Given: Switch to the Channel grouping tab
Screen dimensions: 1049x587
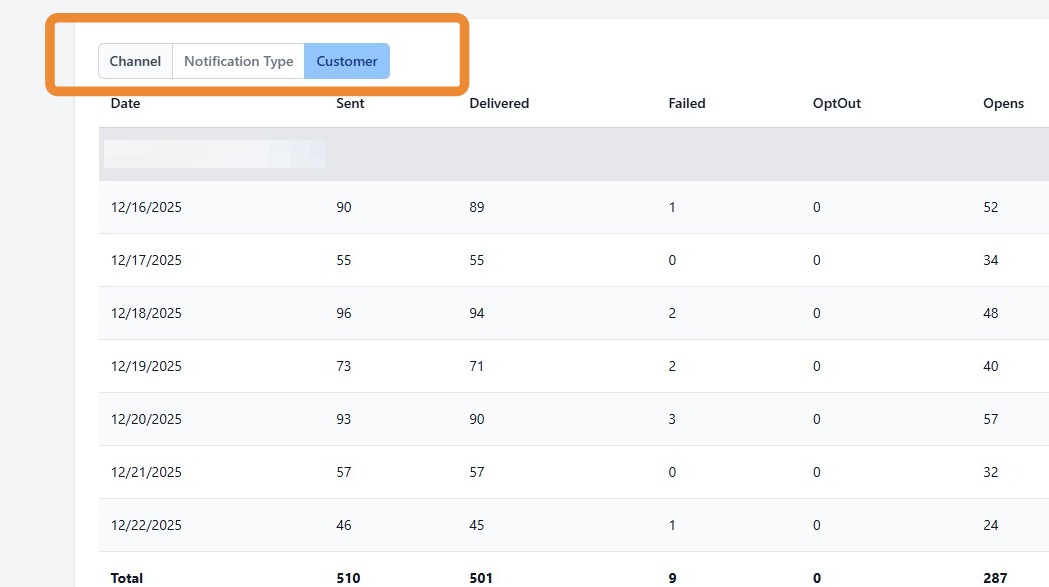Looking at the screenshot, I should coord(135,61).
